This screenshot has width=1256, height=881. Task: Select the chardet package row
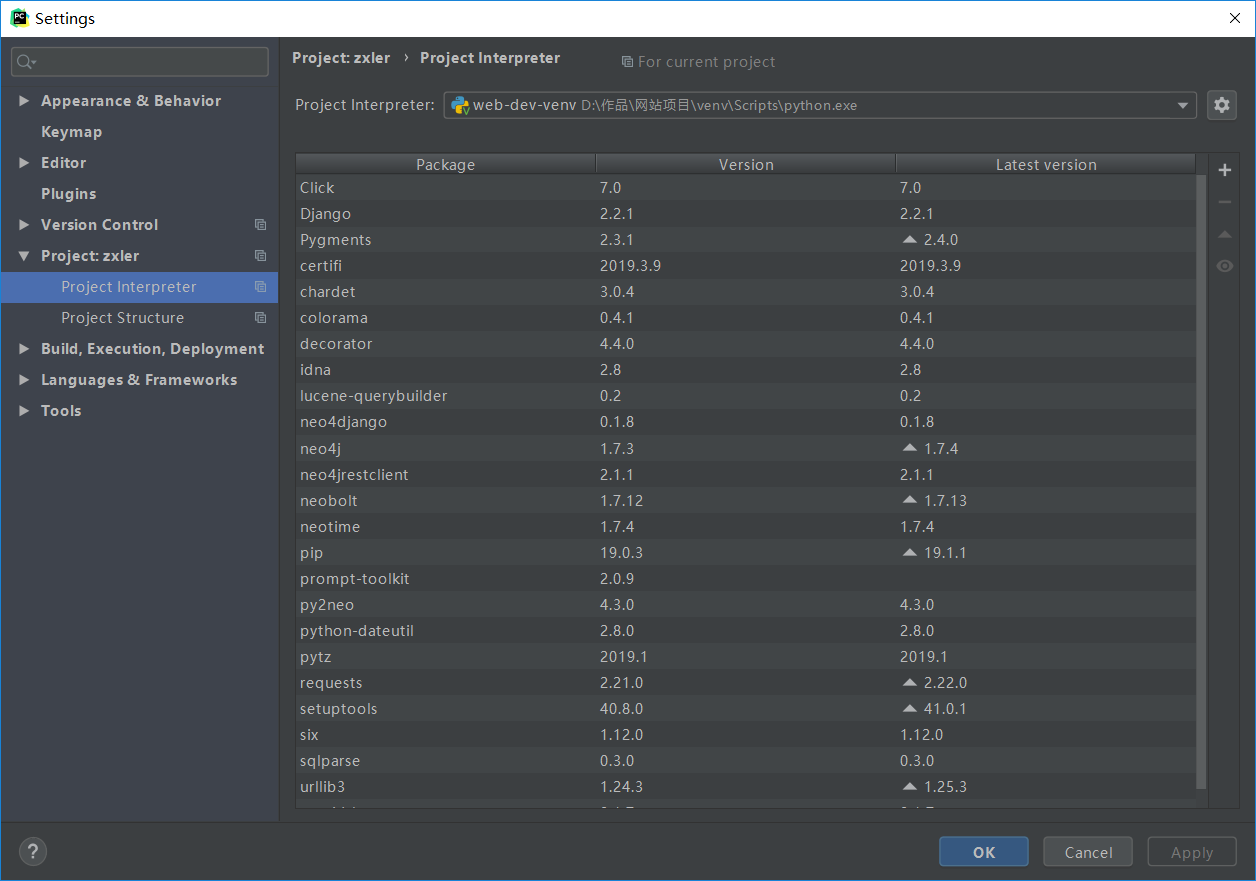point(746,292)
